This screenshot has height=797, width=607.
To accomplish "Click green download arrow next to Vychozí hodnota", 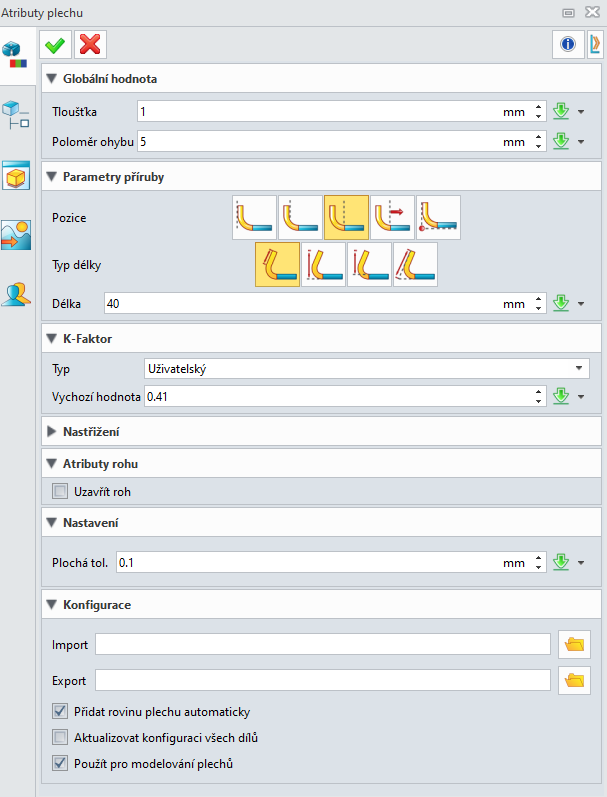I will click(x=561, y=396).
